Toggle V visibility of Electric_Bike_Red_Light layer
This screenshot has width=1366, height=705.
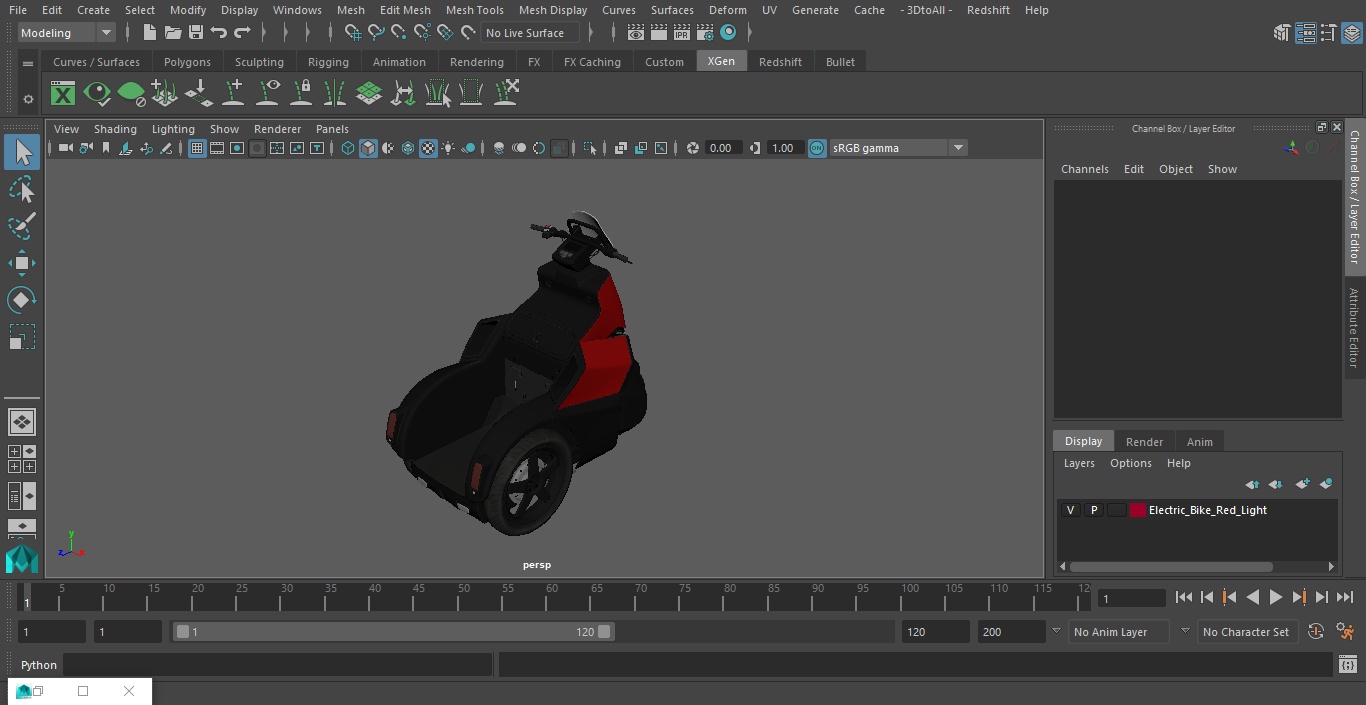(1070, 510)
